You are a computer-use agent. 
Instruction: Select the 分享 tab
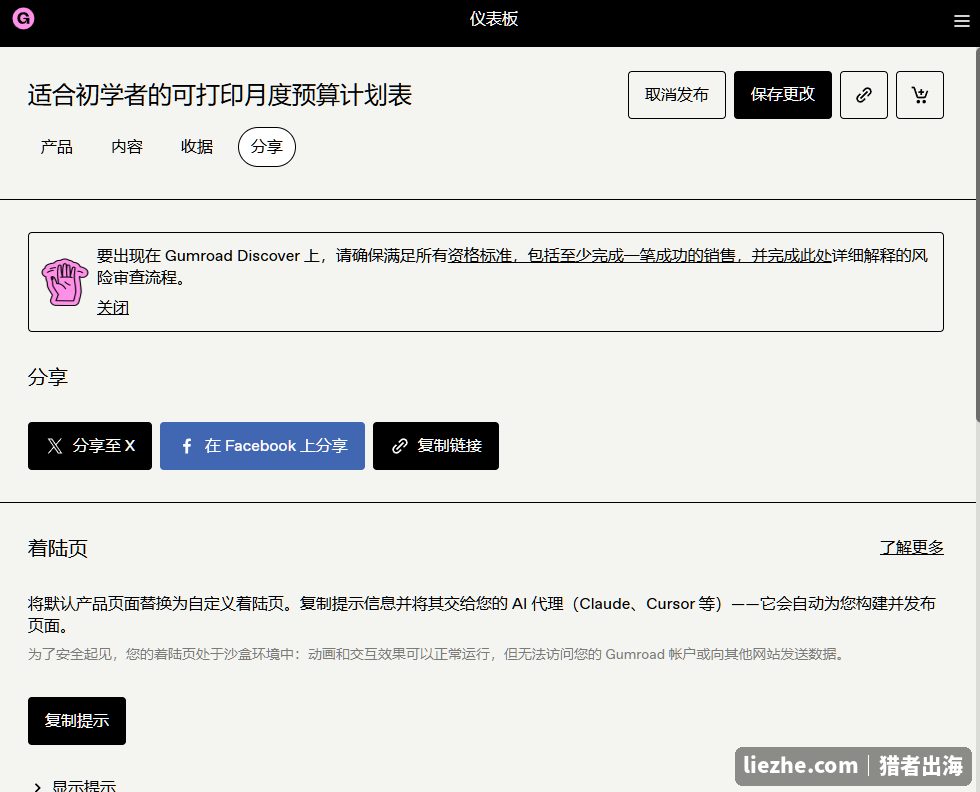coord(267,147)
